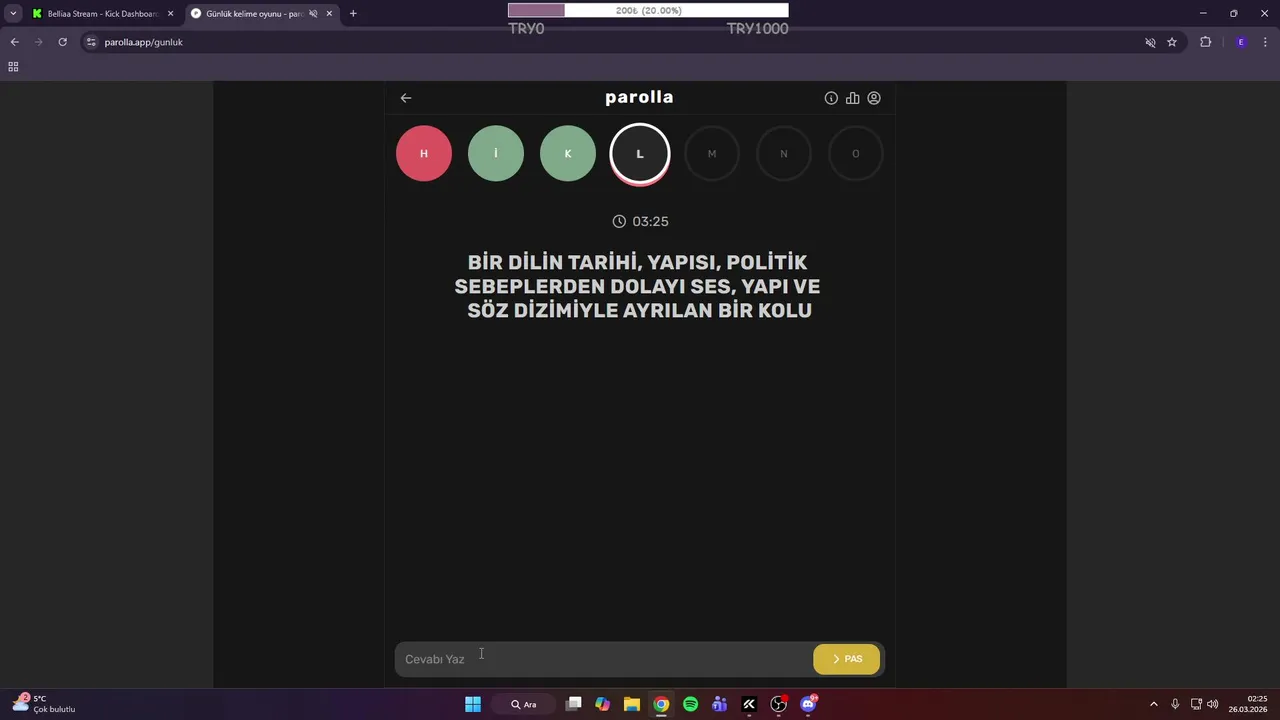Viewport: 1280px width, 720px height.
Task: Close the Günlük kelime oyunu tab
Action: (x=329, y=14)
